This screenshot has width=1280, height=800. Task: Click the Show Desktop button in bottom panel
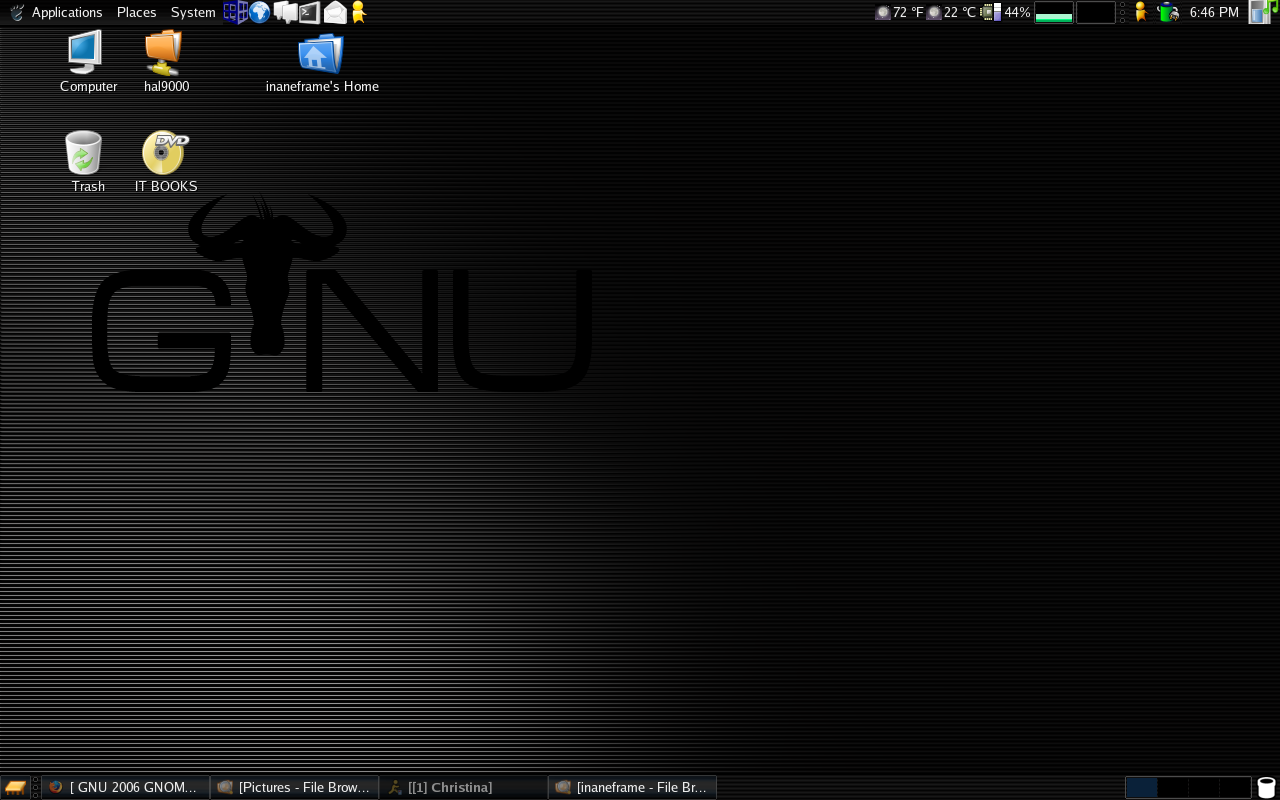tap(15, 787)
